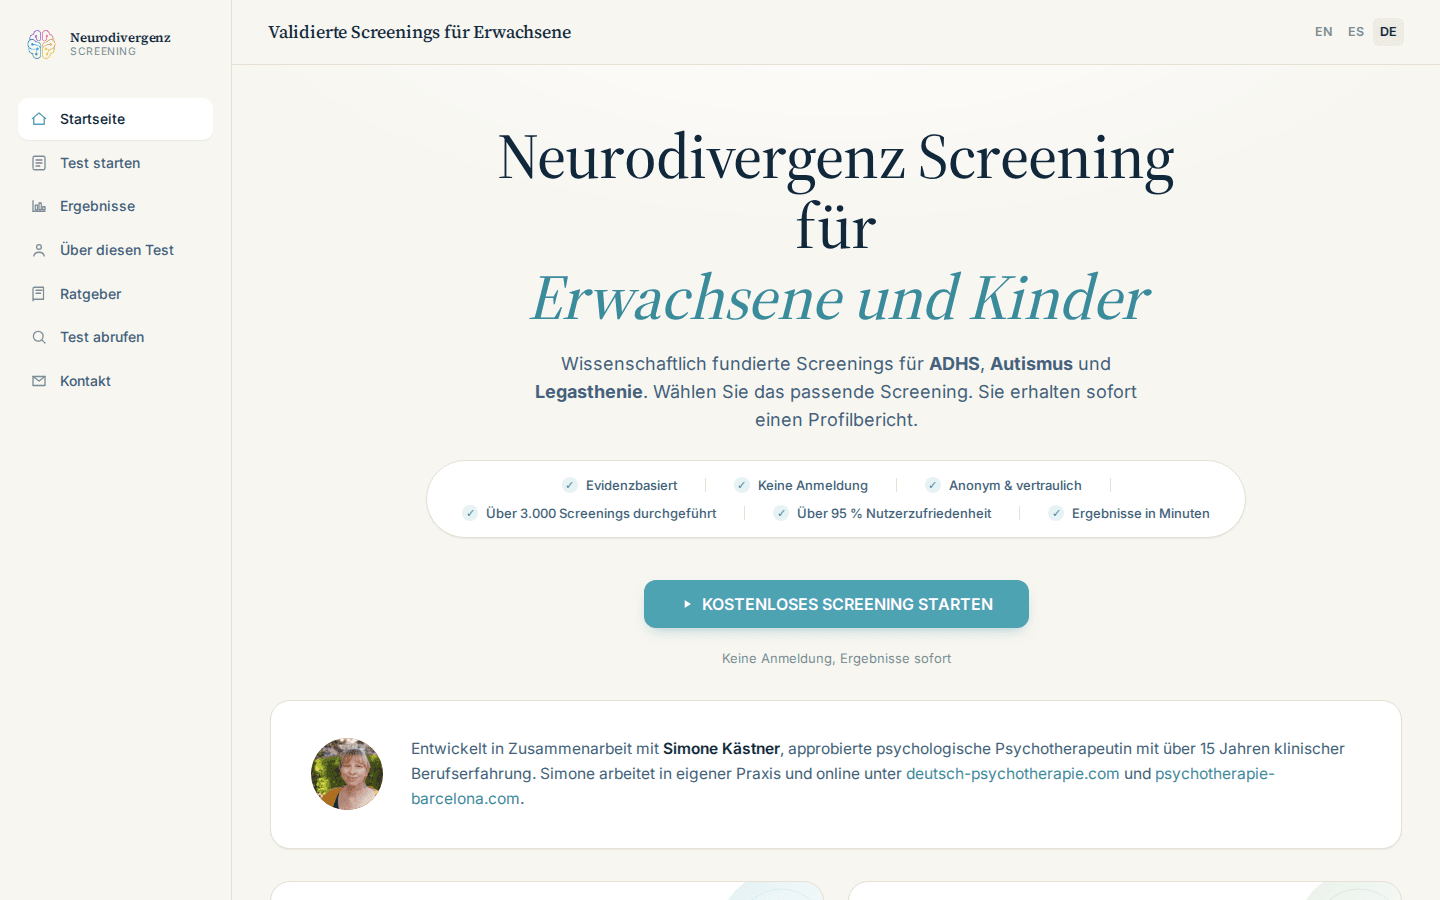This screenshot has height=900, width=1440.
Task: Click the 'Evidenzbasiert' badge text
Action: click(x=632, y=485)
